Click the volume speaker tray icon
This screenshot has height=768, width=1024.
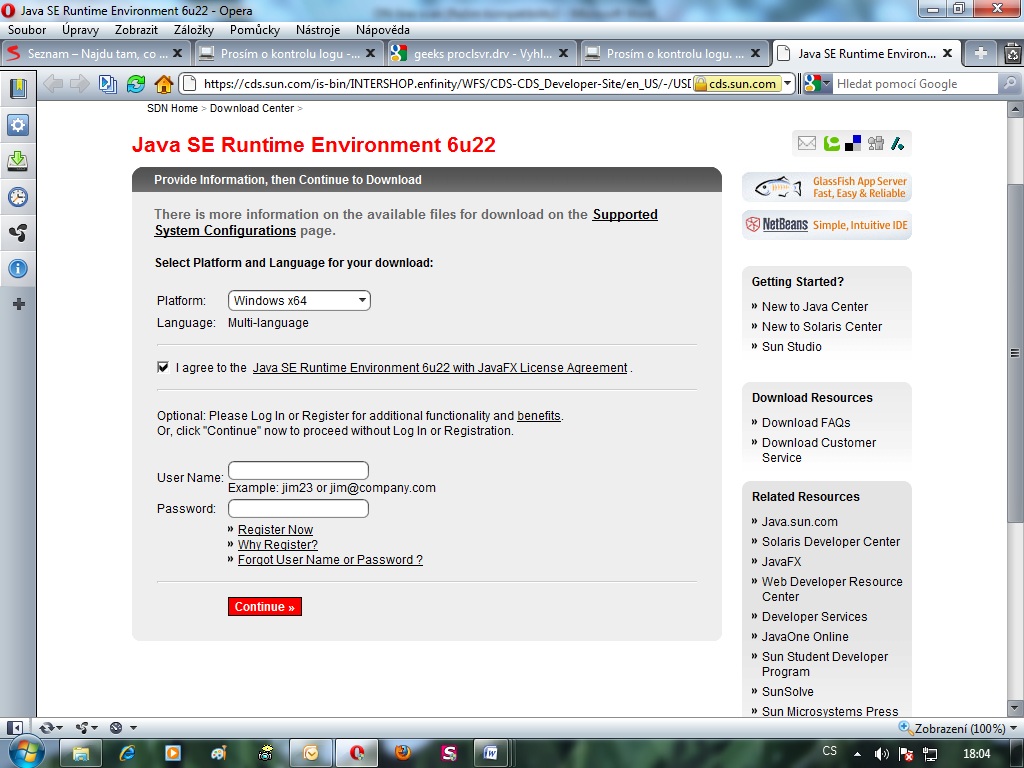click(x=881, y=754)
